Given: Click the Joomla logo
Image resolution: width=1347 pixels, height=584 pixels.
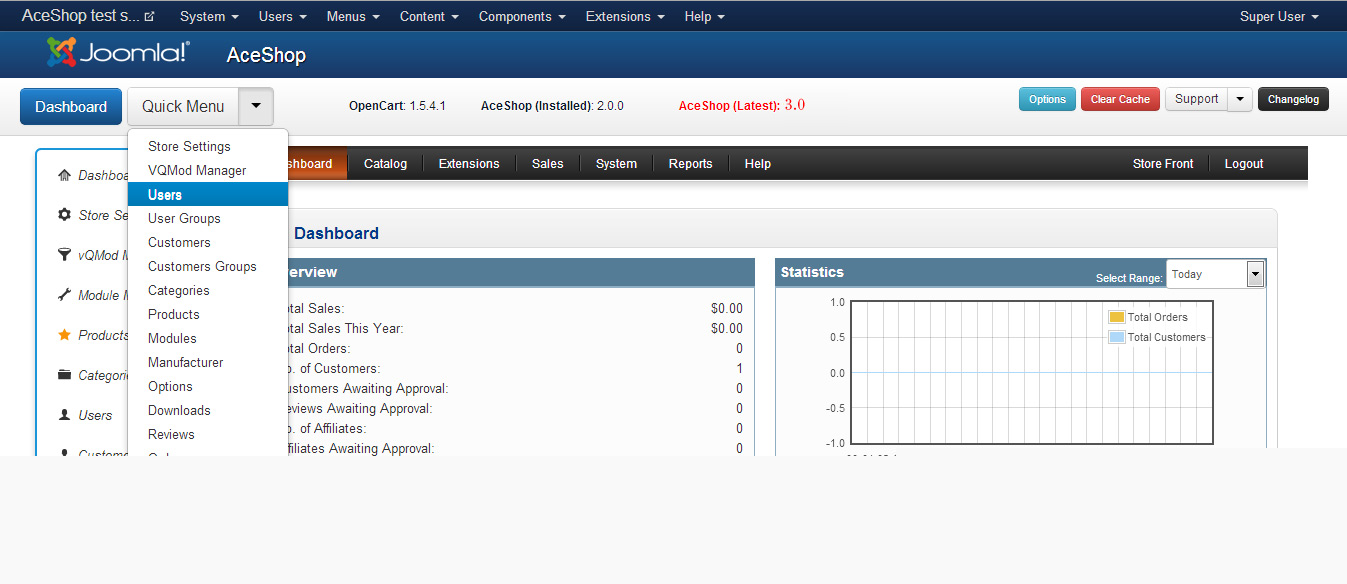Looking at the screenshot, I should (118, 53).
